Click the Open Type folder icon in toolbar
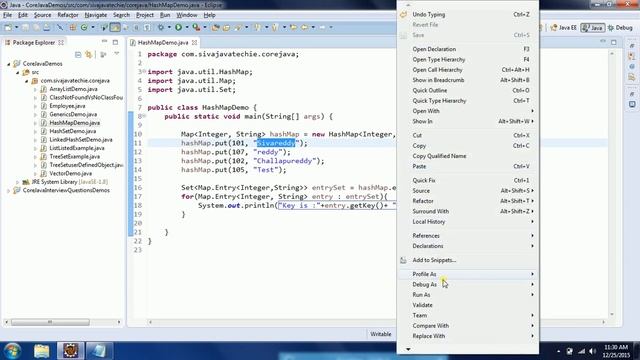The image size is (640, 360). coord(215,27)
